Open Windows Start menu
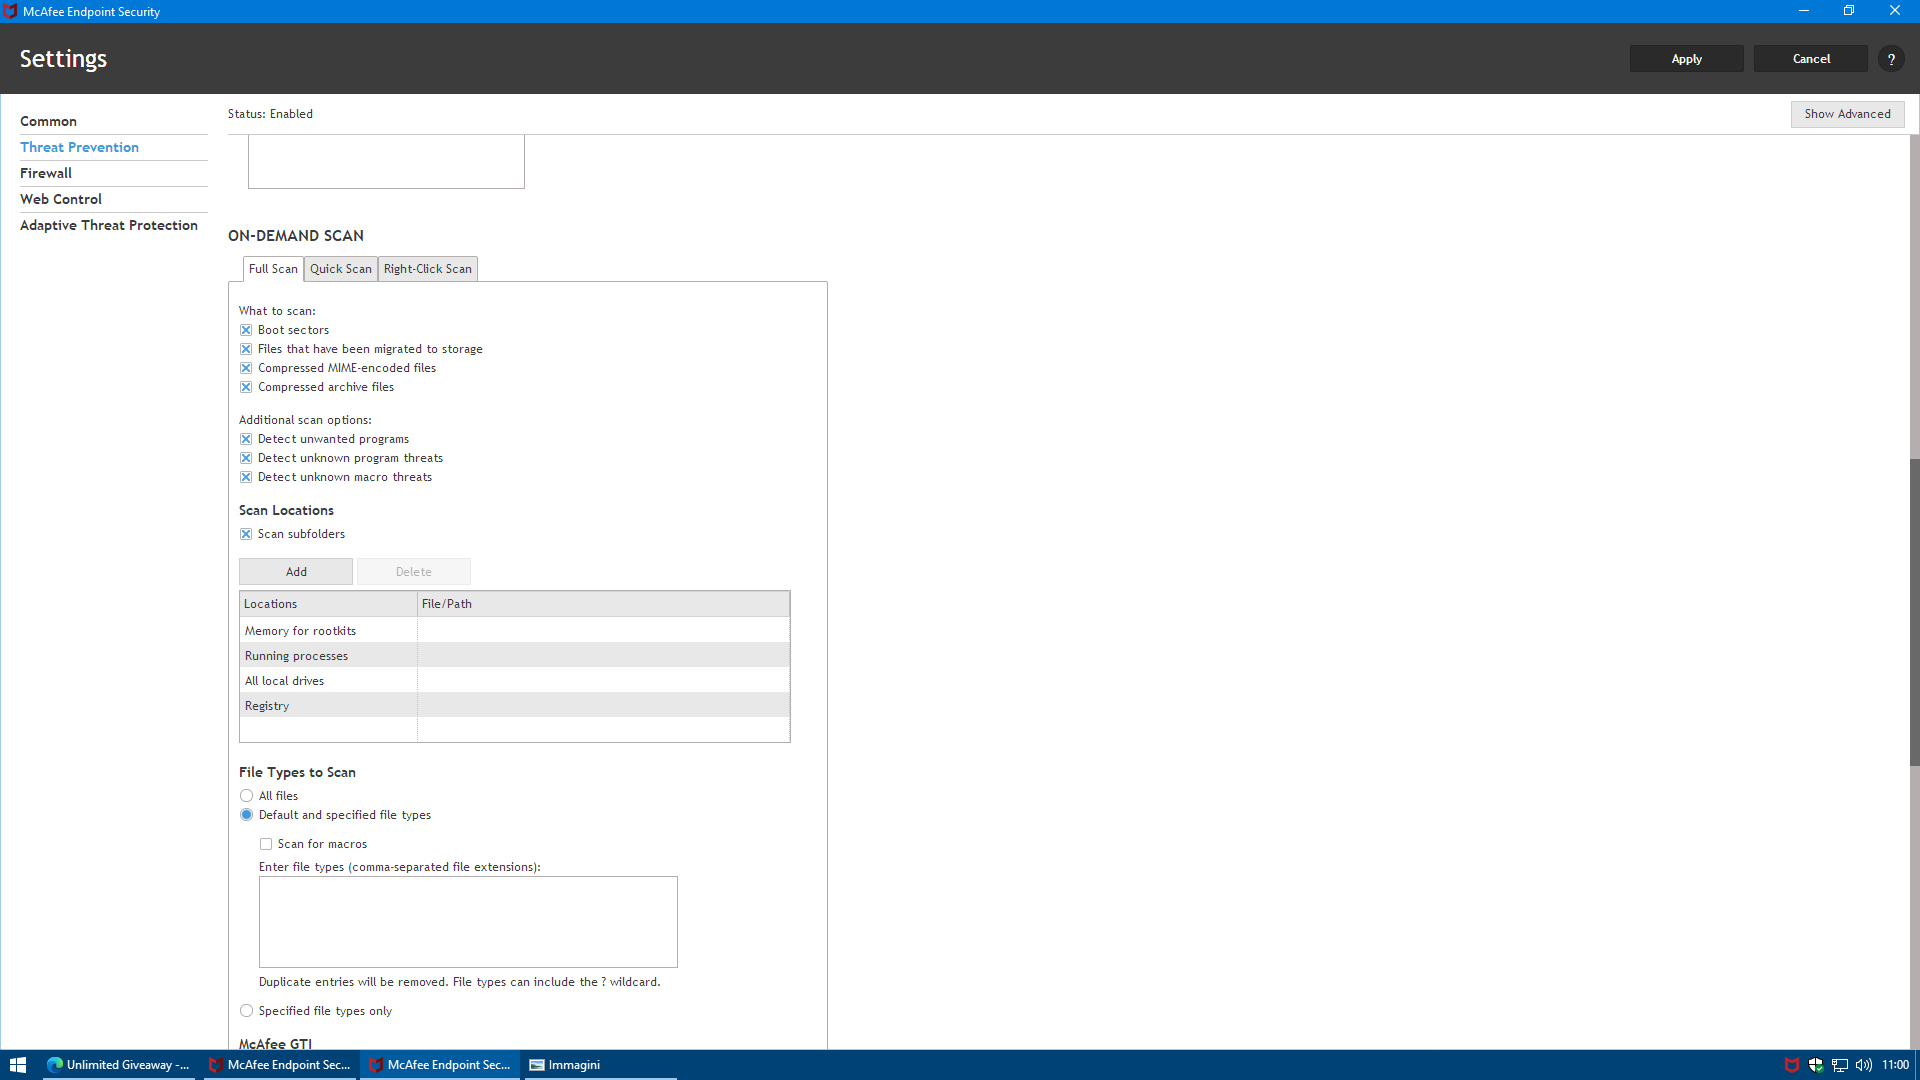 coord(18,1065)
